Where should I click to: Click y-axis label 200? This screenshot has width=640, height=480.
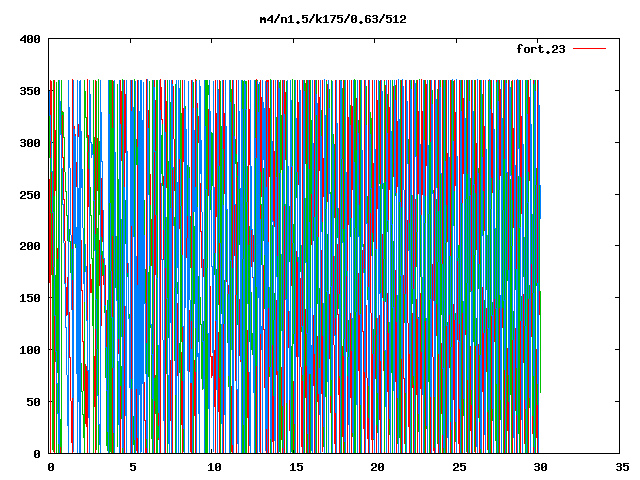tap(30, 246)
